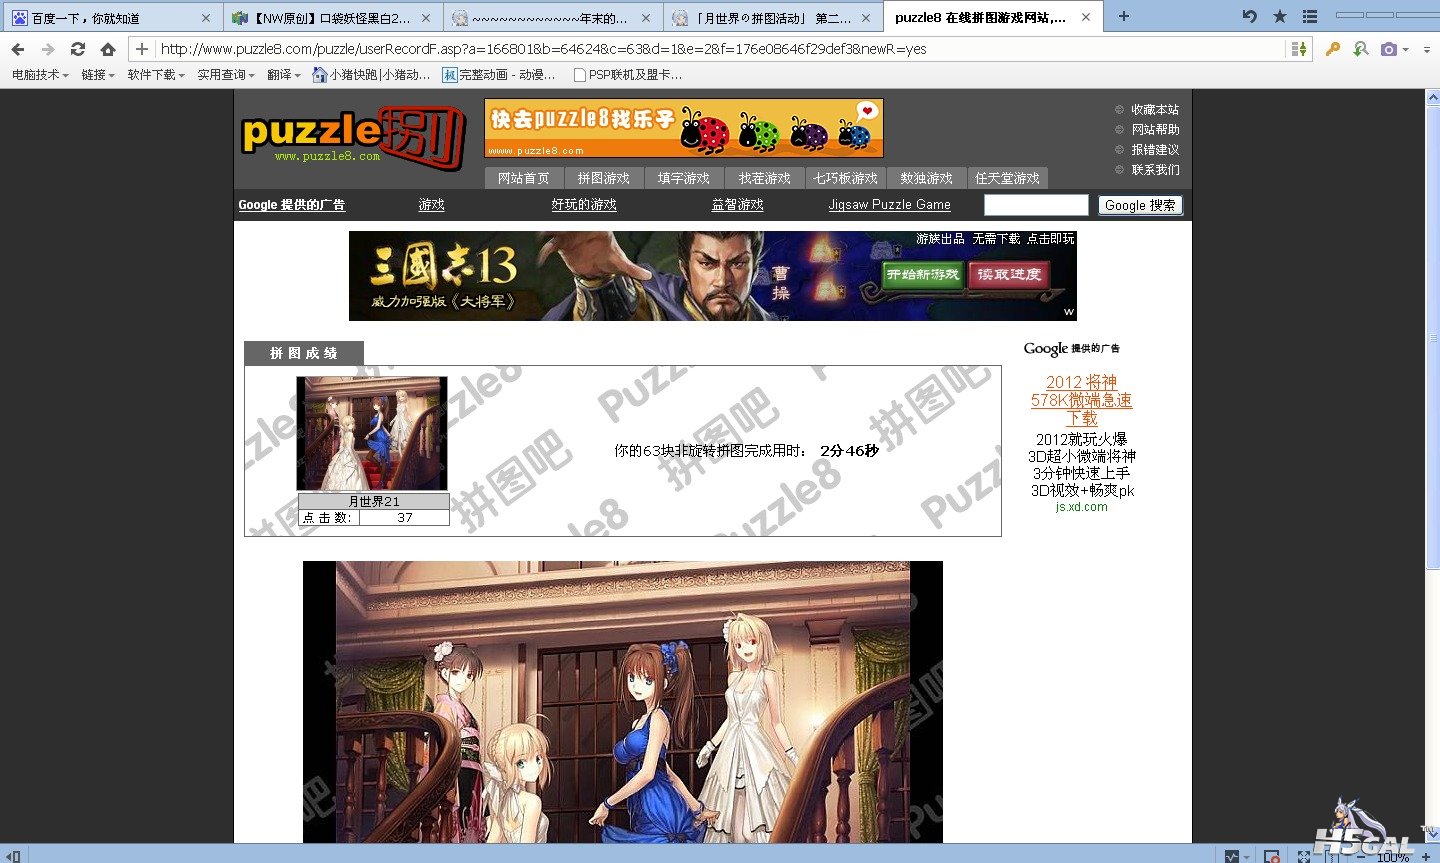Click the 开始新游戏 button in the banner
Image resolution: width=1440 pixels, height=863 pixels.
(923, 274)
